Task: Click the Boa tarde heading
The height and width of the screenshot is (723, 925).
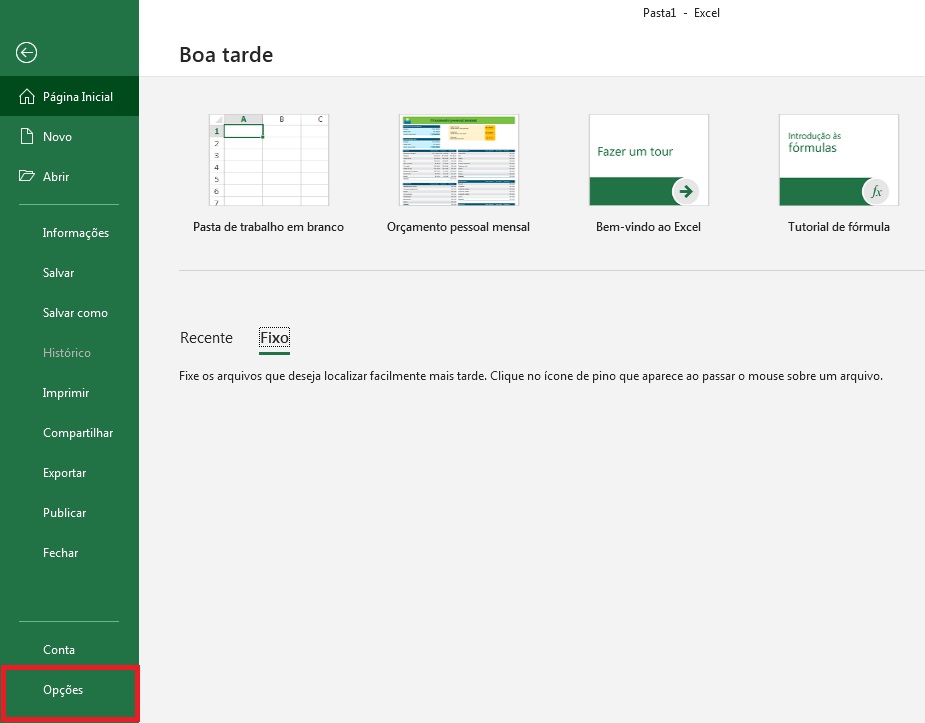Action: pos(226,55)
